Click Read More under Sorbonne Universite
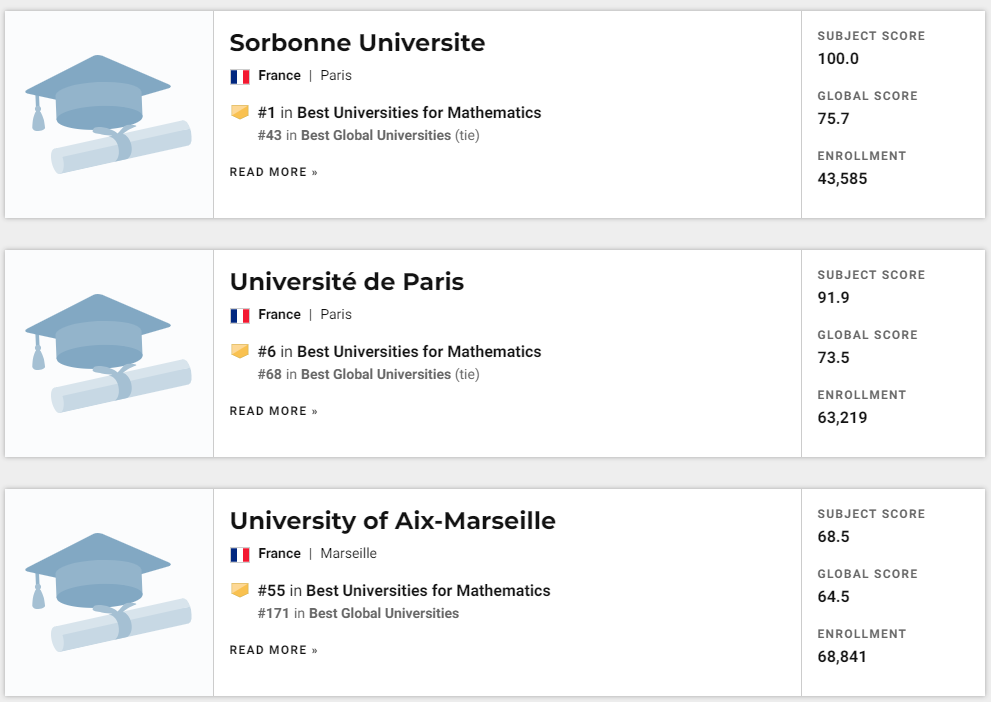This screenshot has height=702, width=991. (274, 172)
